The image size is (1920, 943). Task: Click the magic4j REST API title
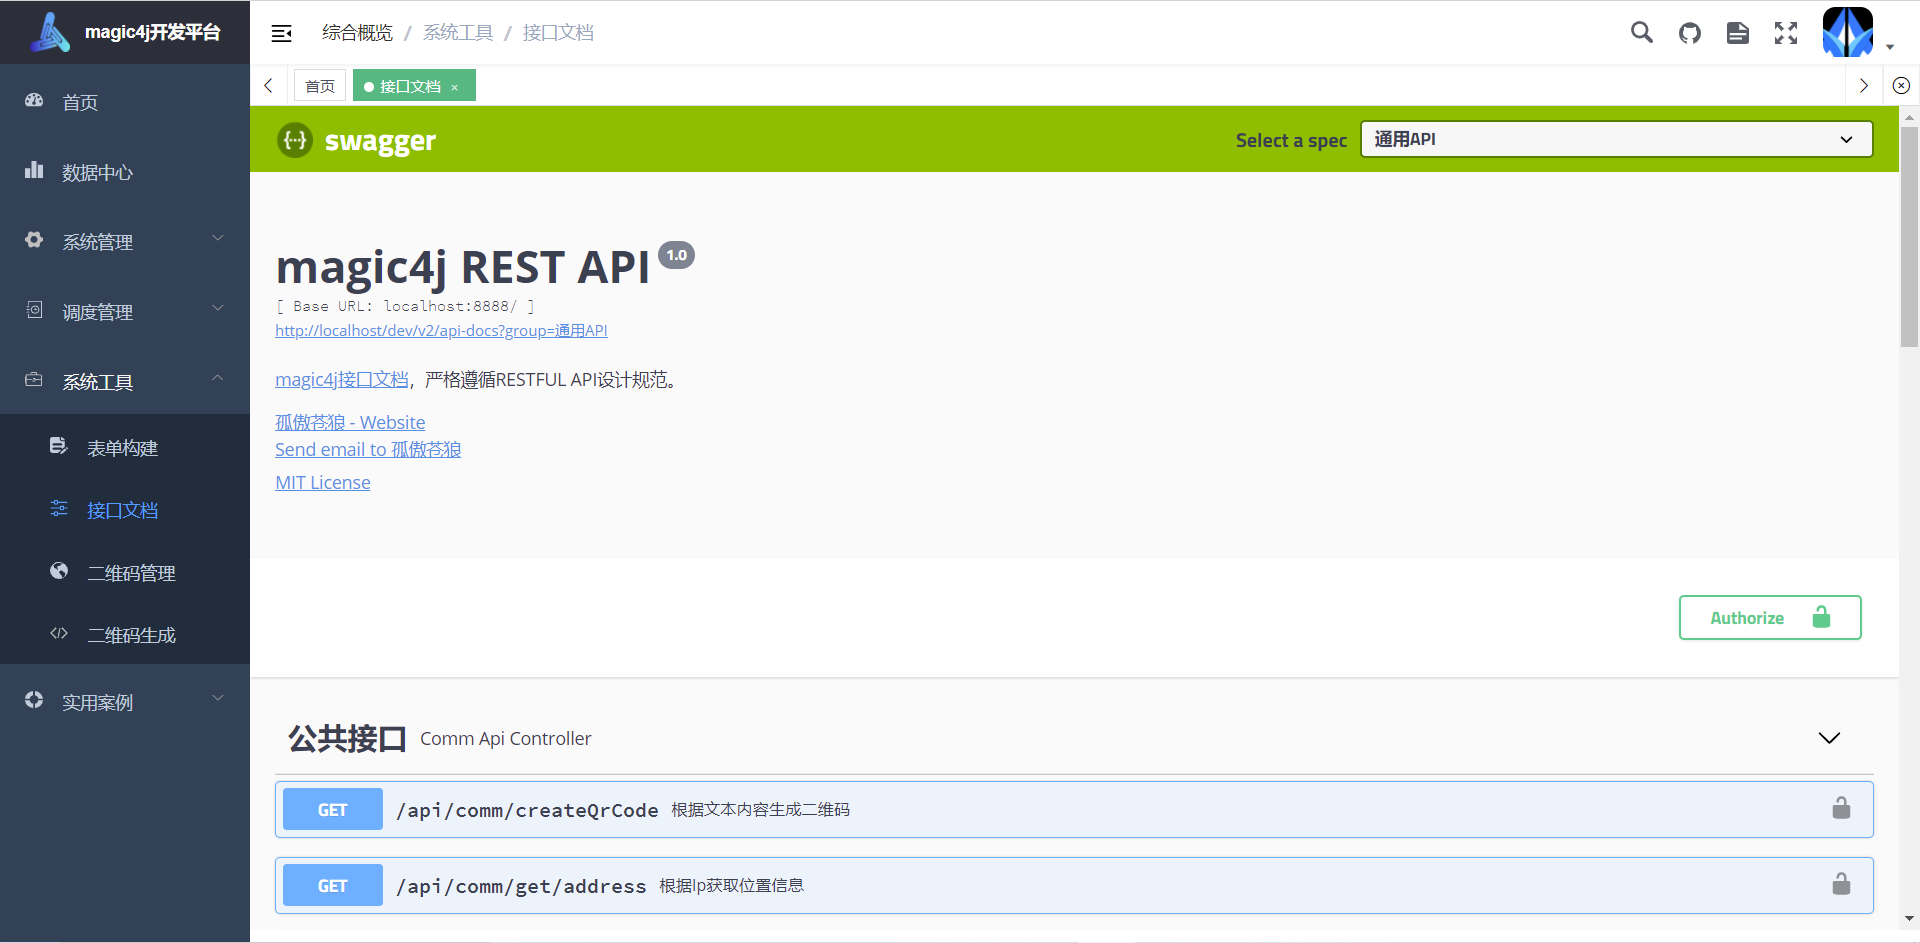point(463,267)
